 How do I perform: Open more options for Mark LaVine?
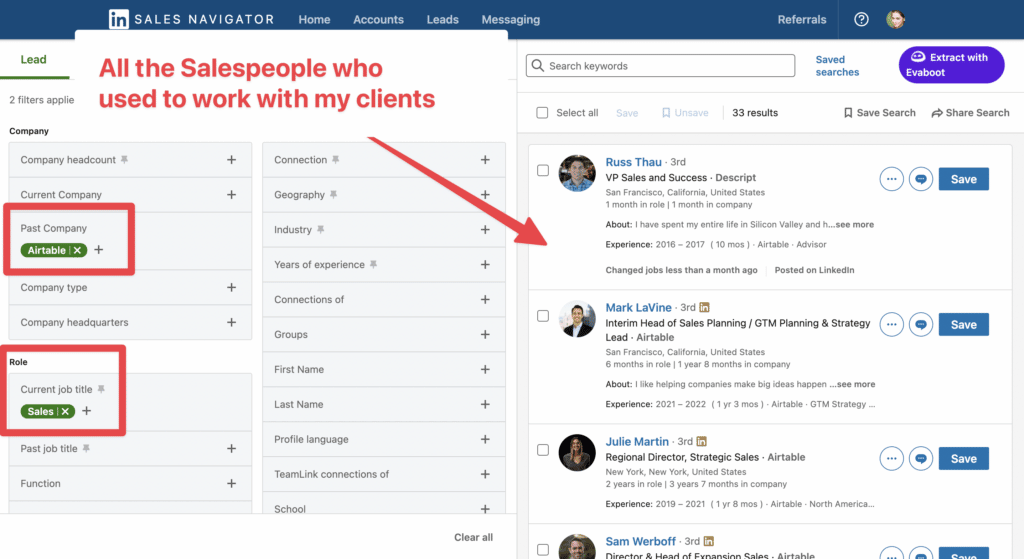pyautogui.click(x=891, y=325)
